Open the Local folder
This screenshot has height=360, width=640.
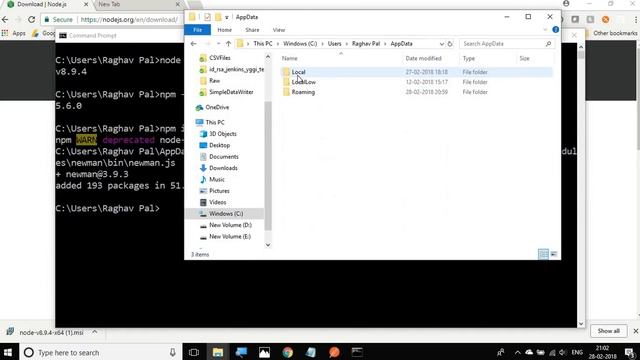[x=298, y=72]
